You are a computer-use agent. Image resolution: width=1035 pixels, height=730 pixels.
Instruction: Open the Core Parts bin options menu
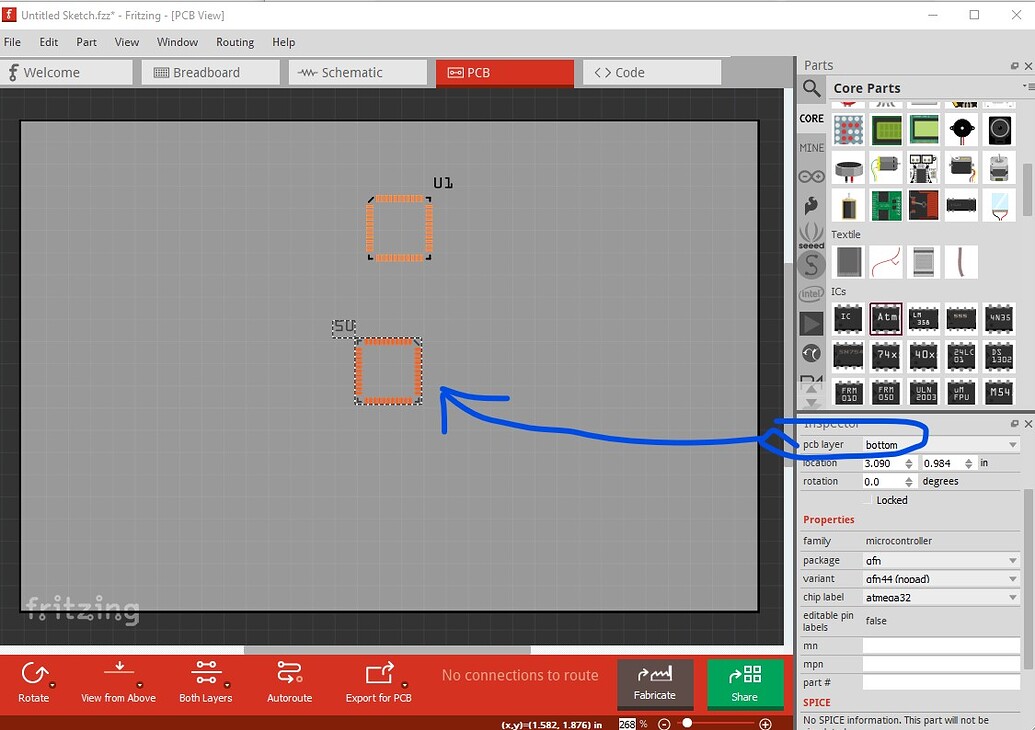coord(1028,87)
